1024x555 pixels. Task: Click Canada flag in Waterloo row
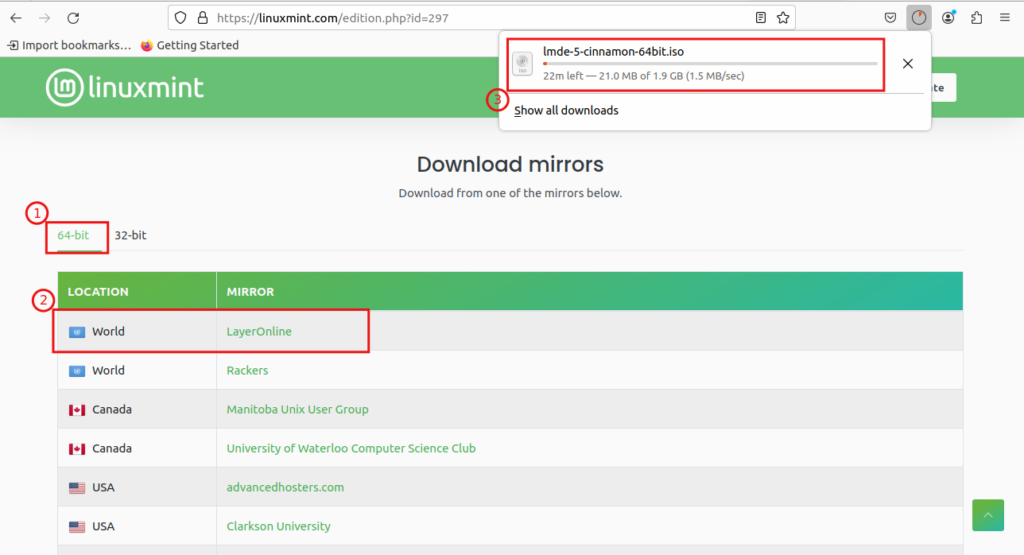pyautogui.click(x=77, y=449)
